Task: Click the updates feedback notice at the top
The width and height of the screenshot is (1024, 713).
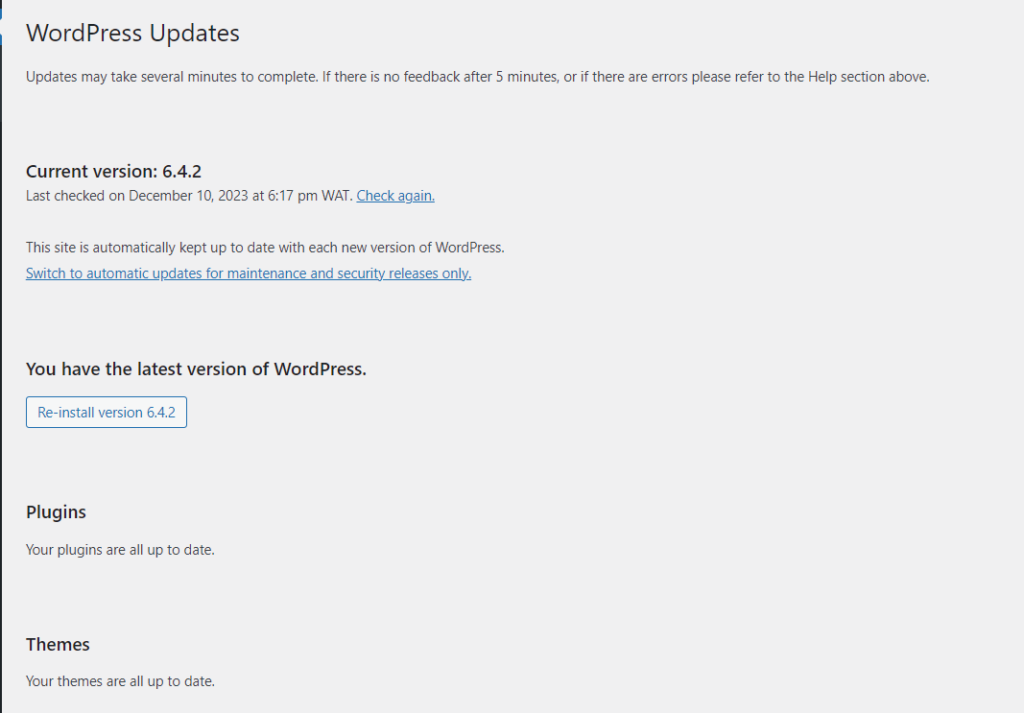Action: tap(477, 76)
